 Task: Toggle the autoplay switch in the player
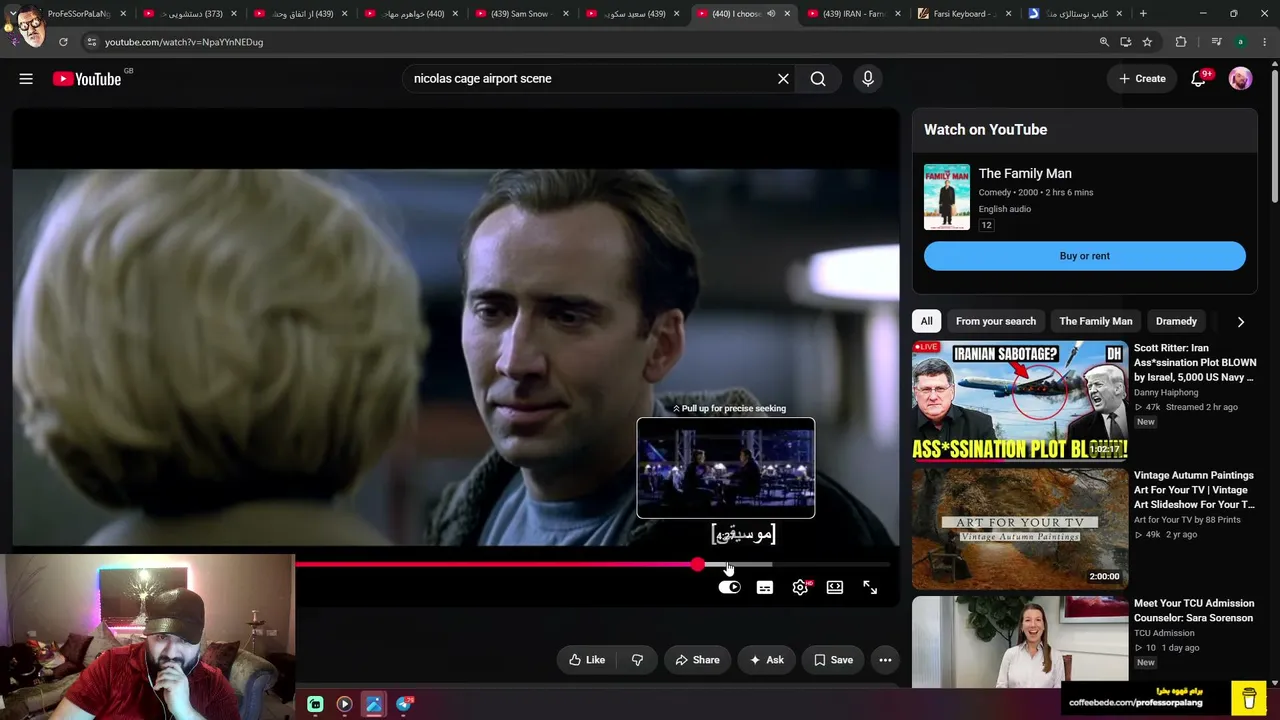click(x=729, y=588)
